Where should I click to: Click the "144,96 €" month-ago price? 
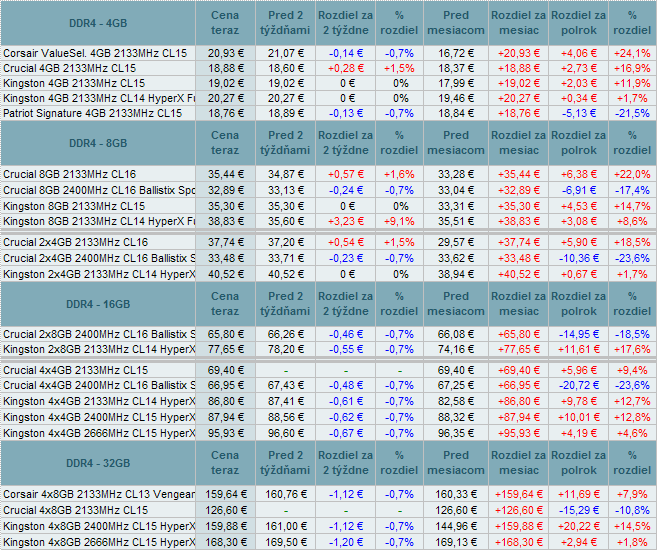point(456,526)
